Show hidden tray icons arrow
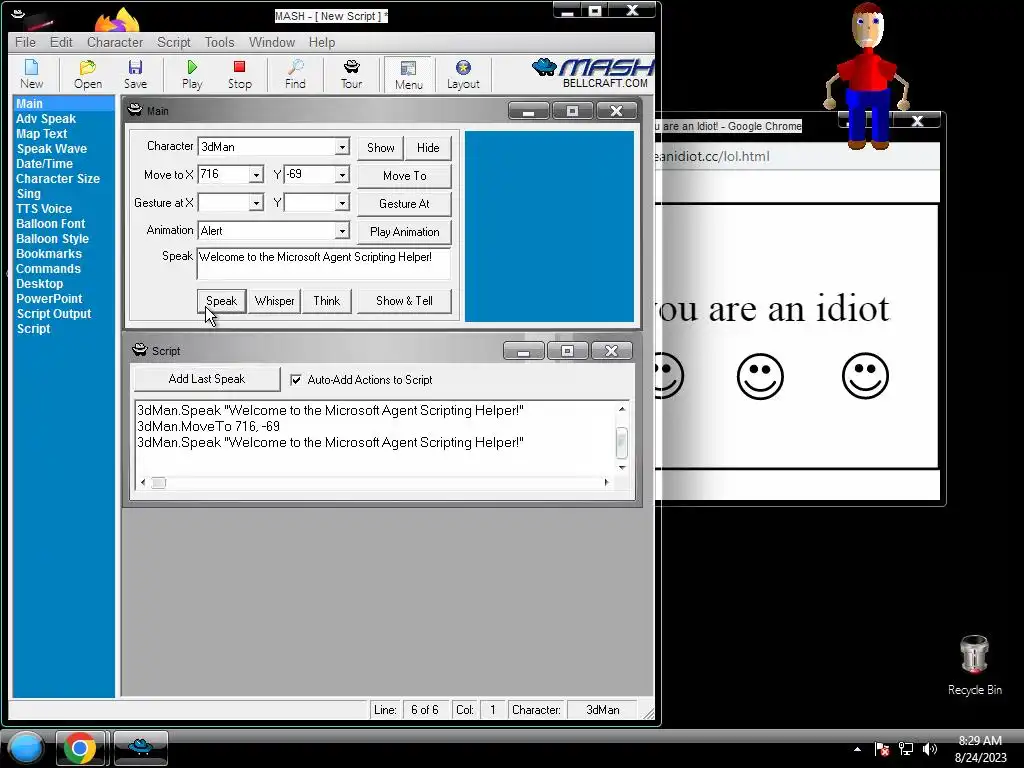Image resolution: width=1024 pixels, height=768 pixels. point(857,749)
